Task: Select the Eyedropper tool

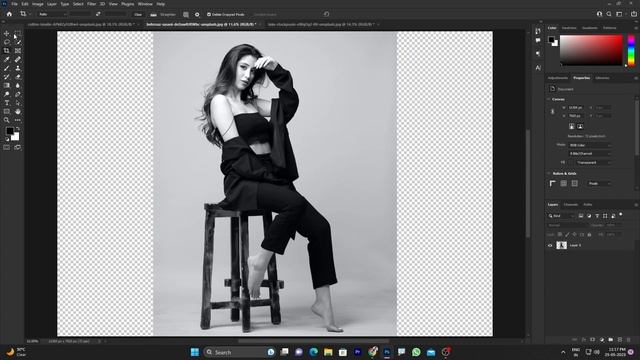Action: point(7,60)
